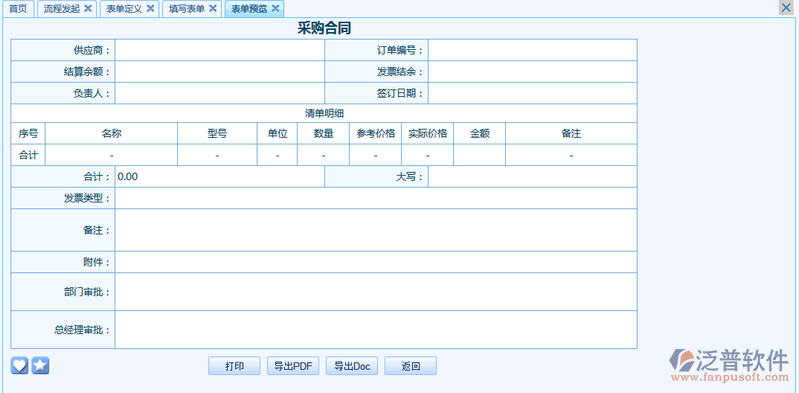Close the panel with the top-right X
This screenshot has height=393, width=799.
[786, 7]
